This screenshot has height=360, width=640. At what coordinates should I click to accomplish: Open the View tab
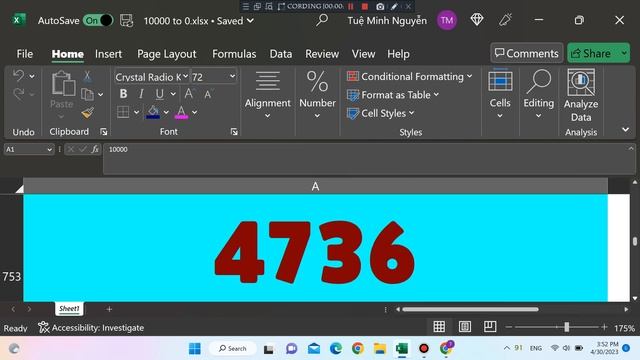[363, 54]
